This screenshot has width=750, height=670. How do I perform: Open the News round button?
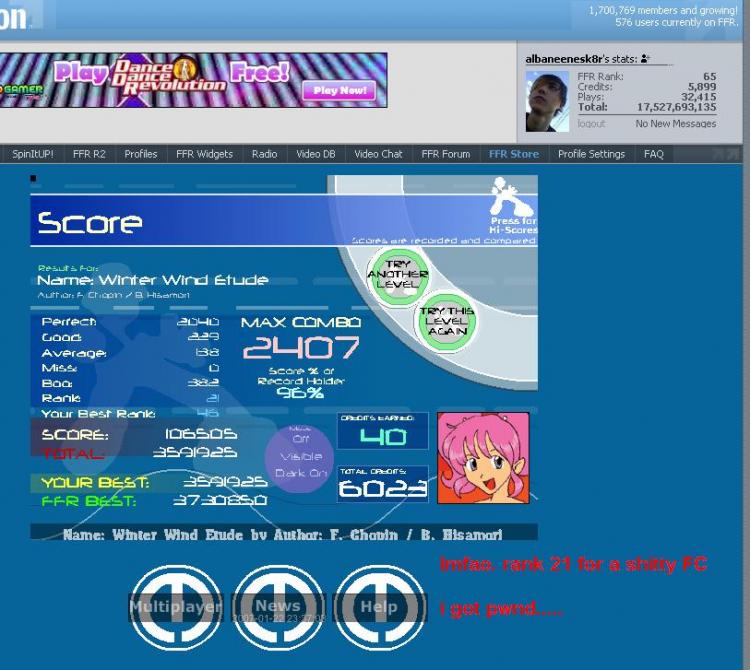[x=278, y=607]
